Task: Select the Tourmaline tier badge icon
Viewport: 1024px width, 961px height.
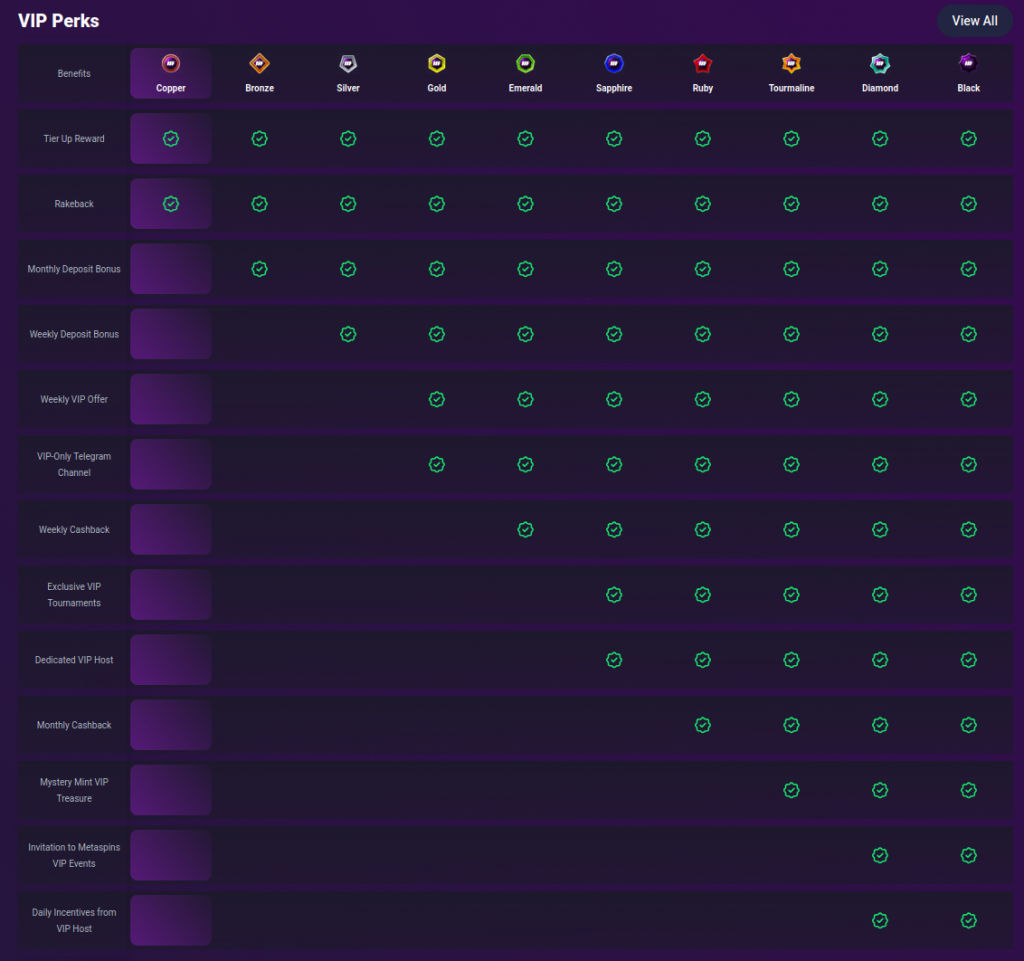Action: pyautogui.click(x=791, y=64)
